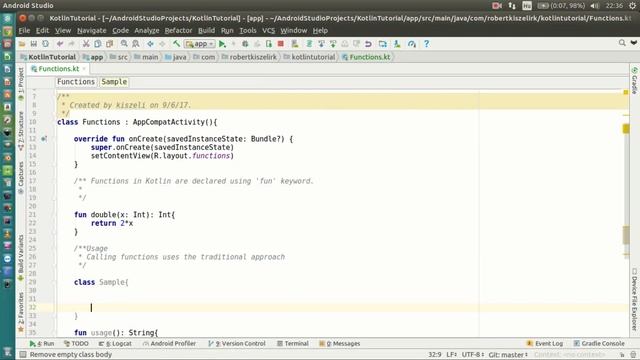
Task: Click the Synchronize toolbar icon
Action: (45, 44)
